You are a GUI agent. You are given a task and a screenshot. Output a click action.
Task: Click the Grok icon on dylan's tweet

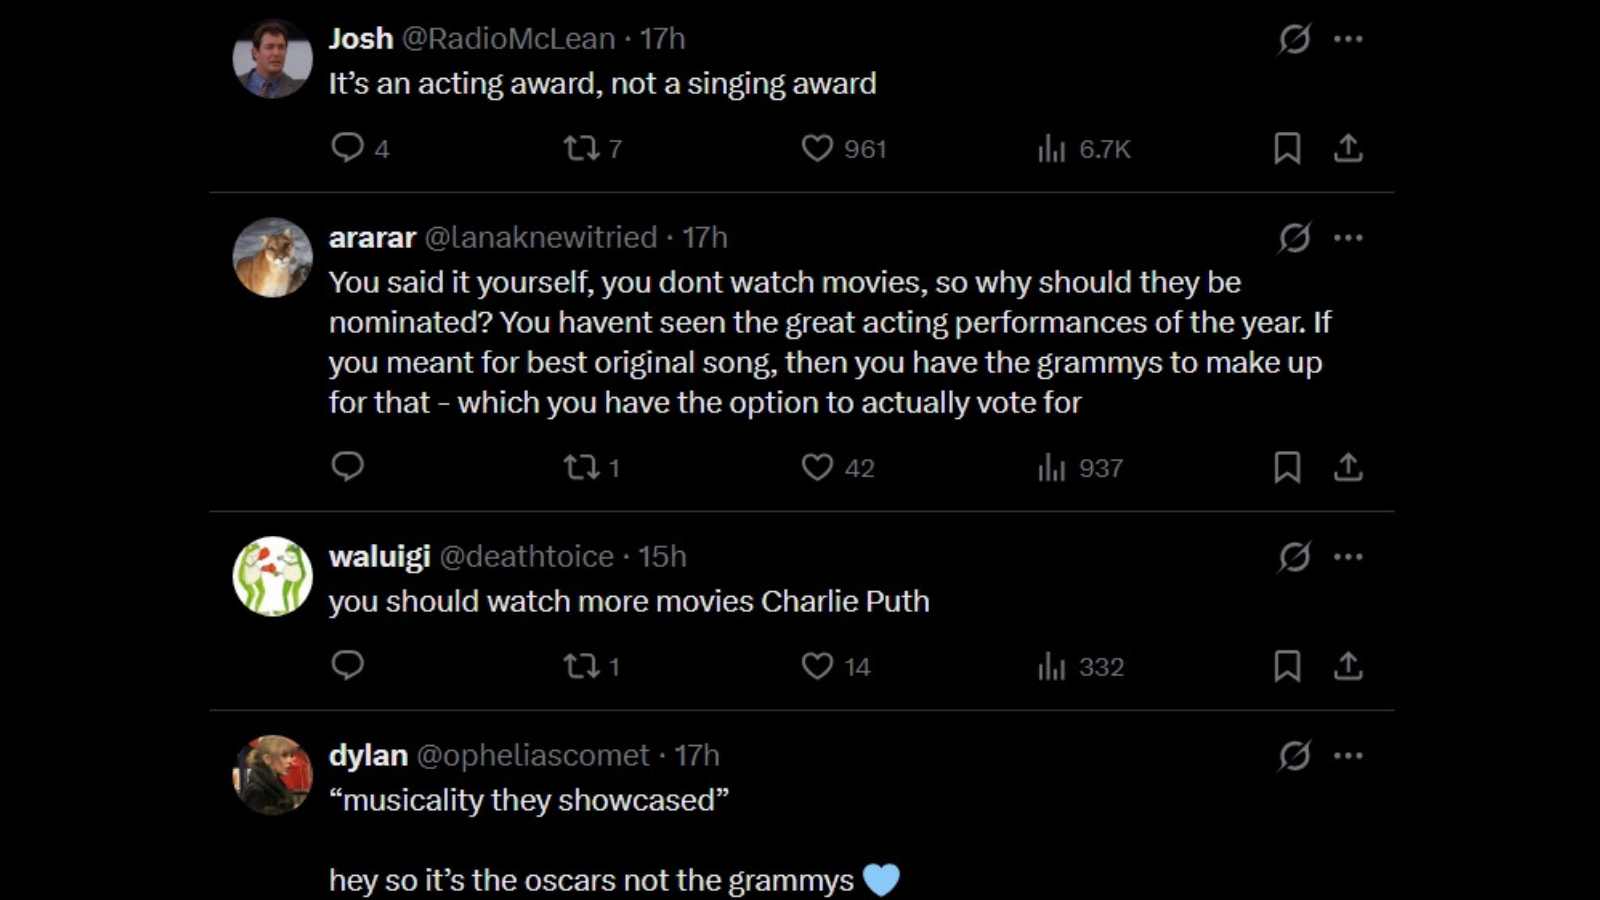coord(1293,755)
